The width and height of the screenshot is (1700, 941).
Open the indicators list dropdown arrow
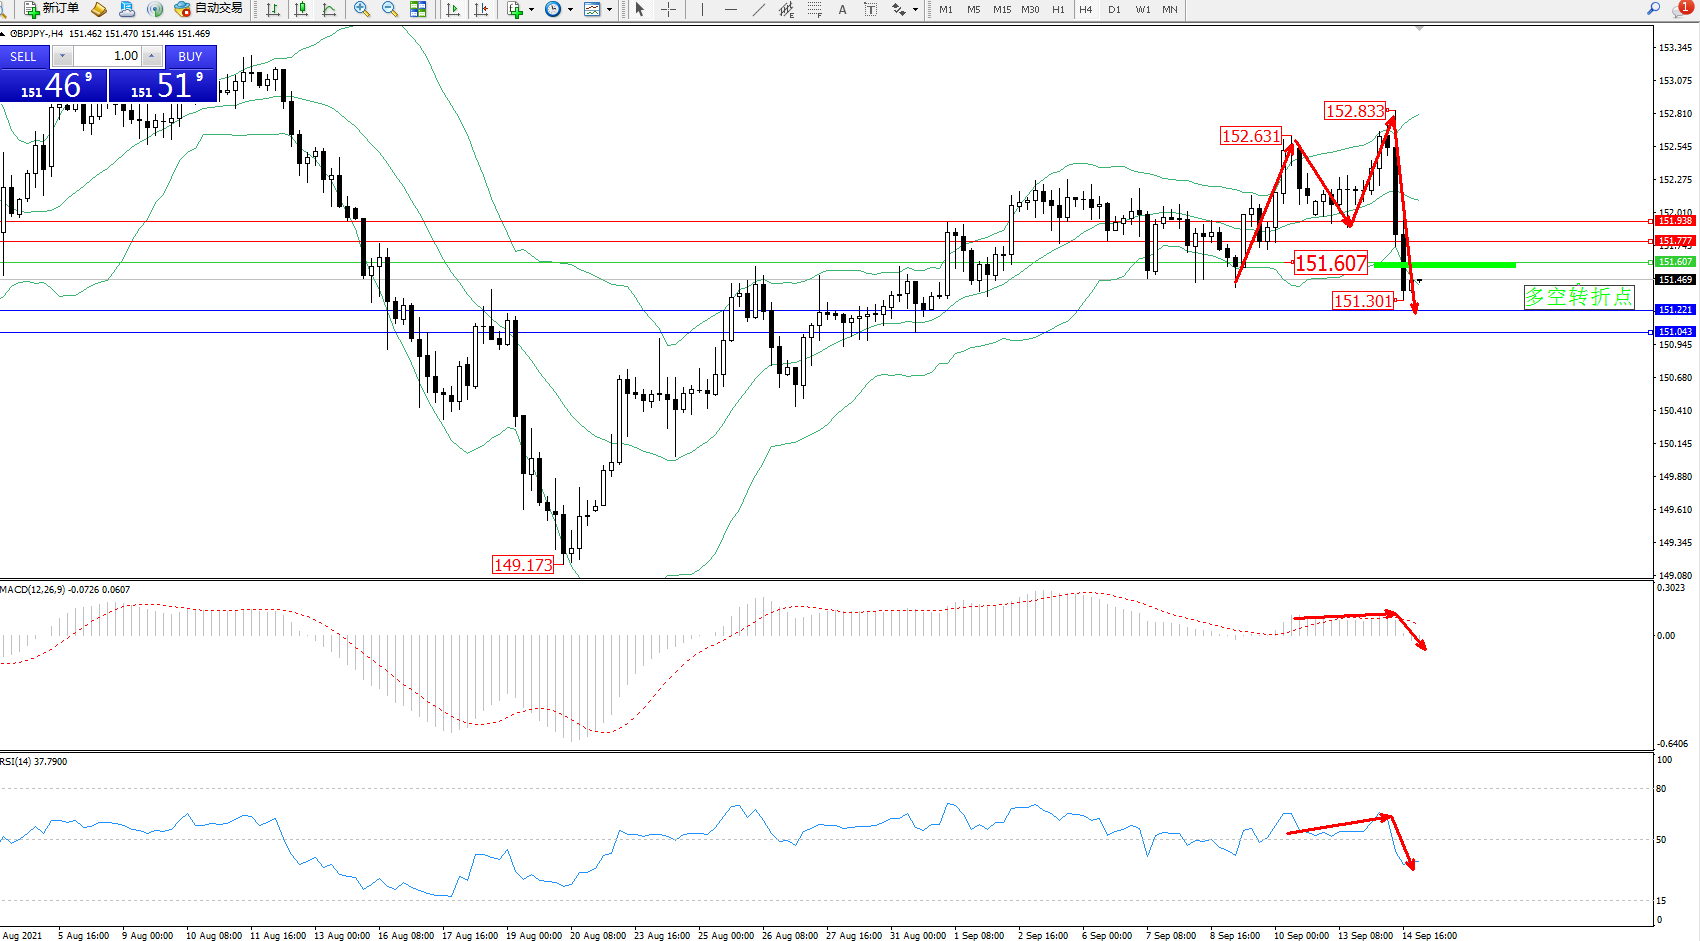pos(531,10)
